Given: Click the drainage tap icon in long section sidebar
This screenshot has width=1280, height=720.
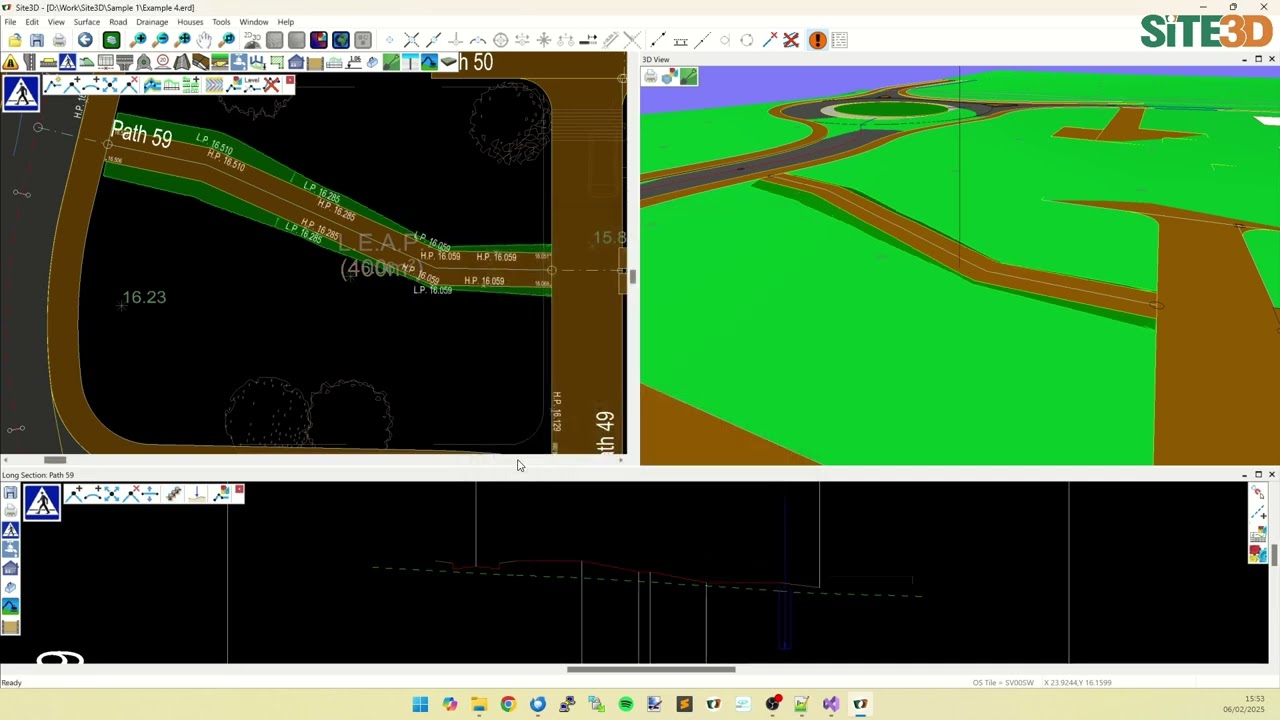Looking at the screenshot, I should (10, 549).
